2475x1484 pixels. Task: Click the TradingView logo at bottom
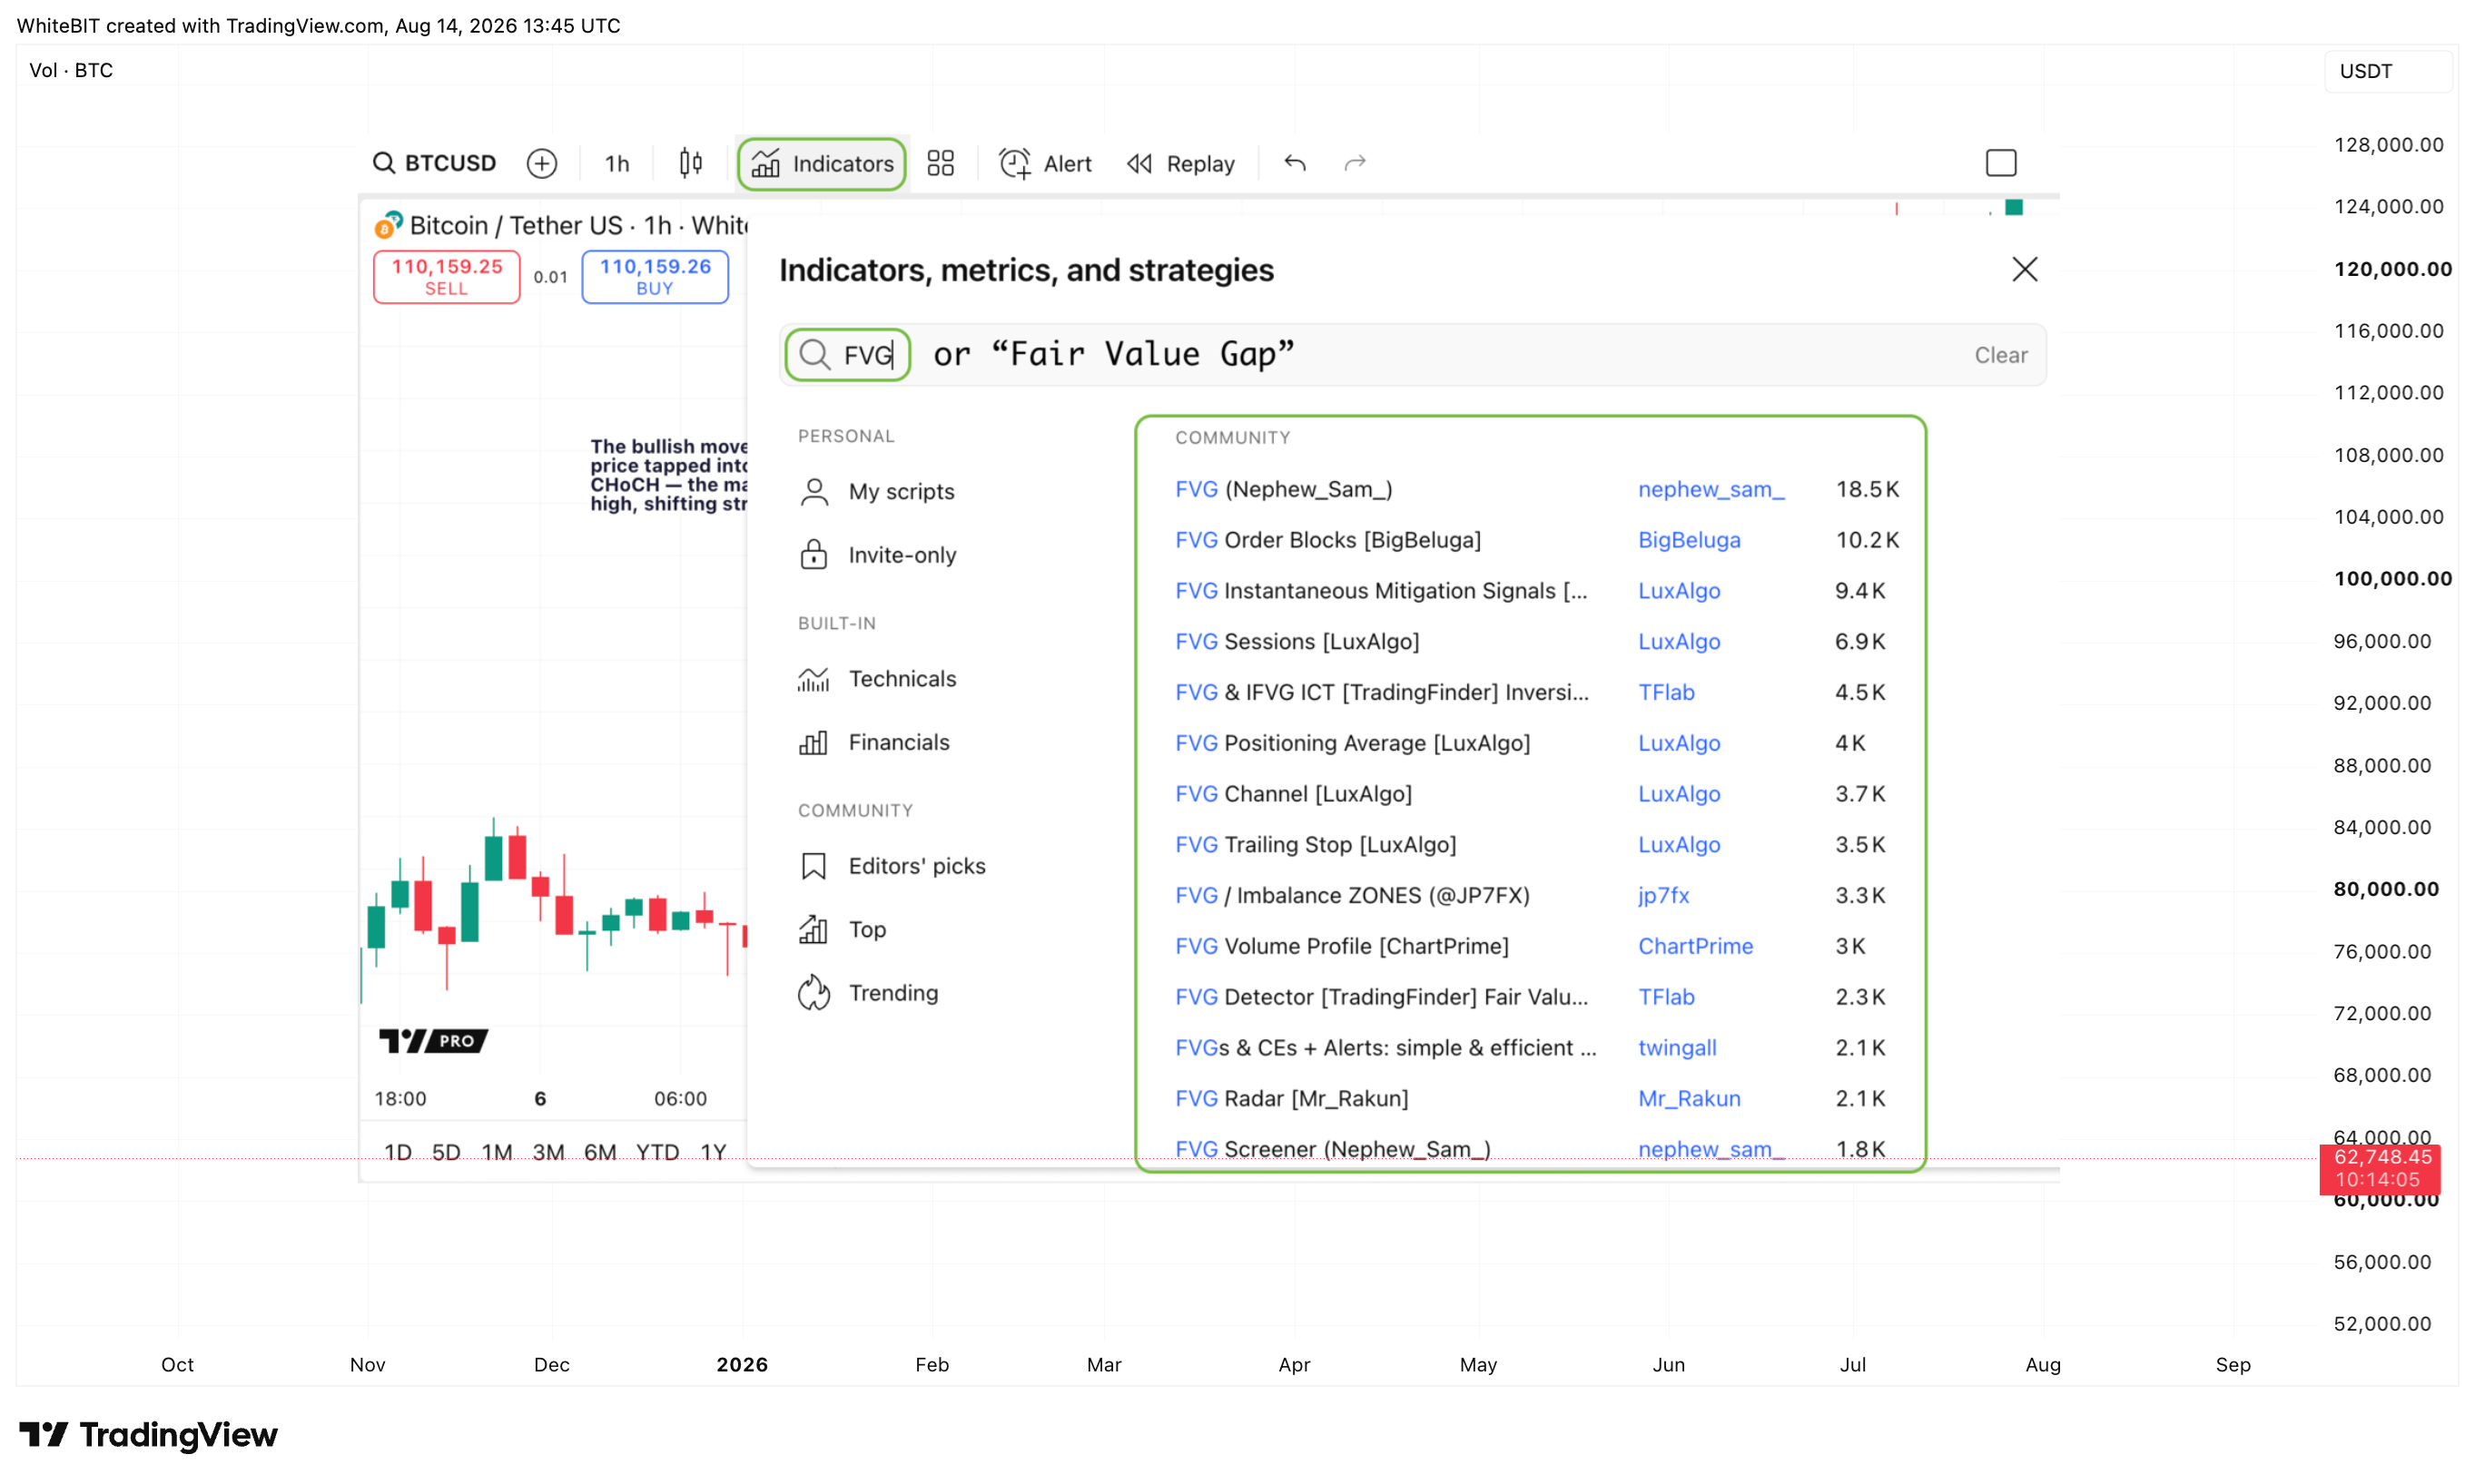pos(148,1435)
